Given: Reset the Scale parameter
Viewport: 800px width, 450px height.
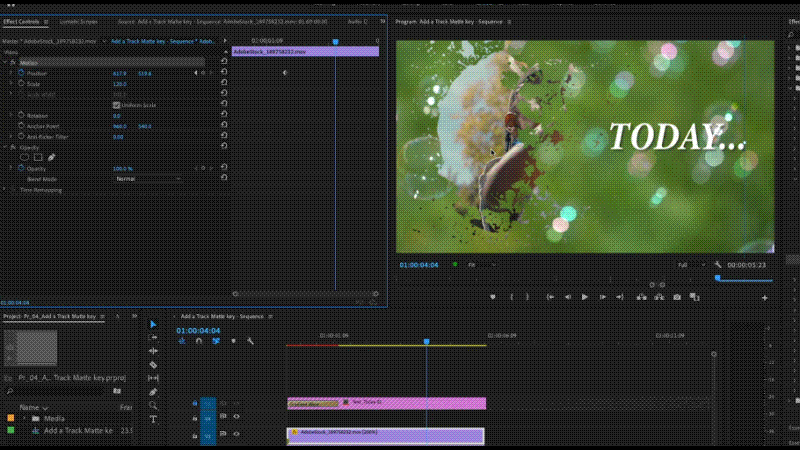Looking at the screenshot, I should coord(224,83).
